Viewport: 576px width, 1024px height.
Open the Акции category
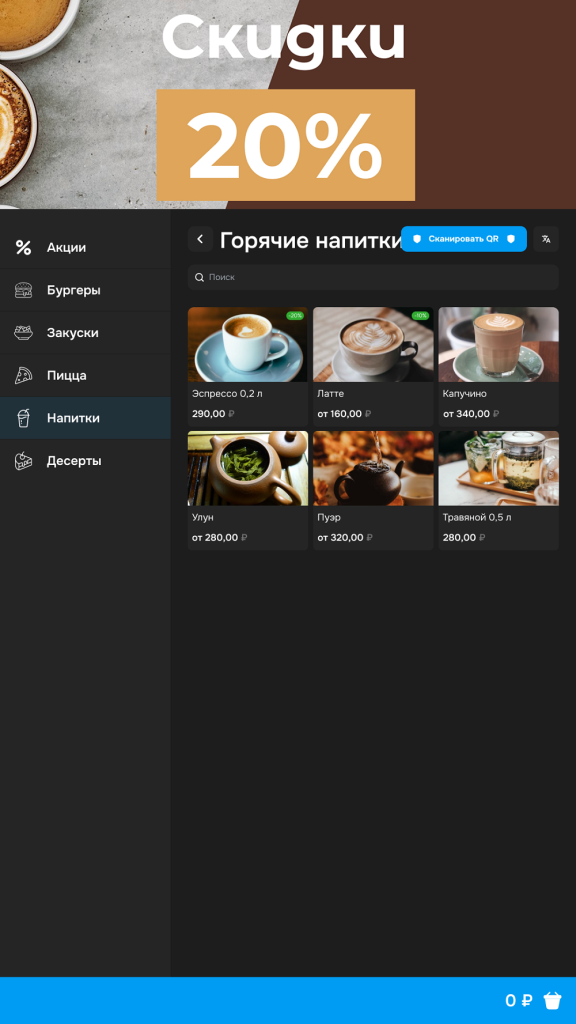point(85,248)
